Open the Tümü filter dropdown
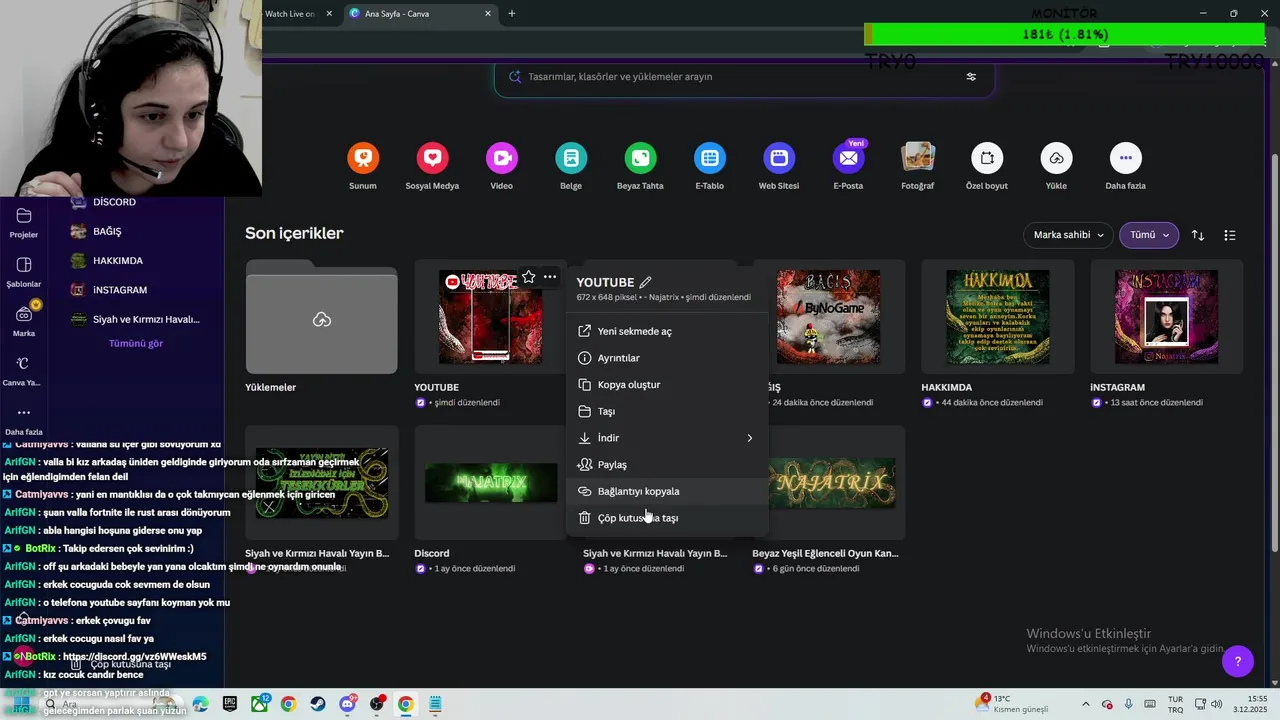1280x720 pixels. point(1149,235)
